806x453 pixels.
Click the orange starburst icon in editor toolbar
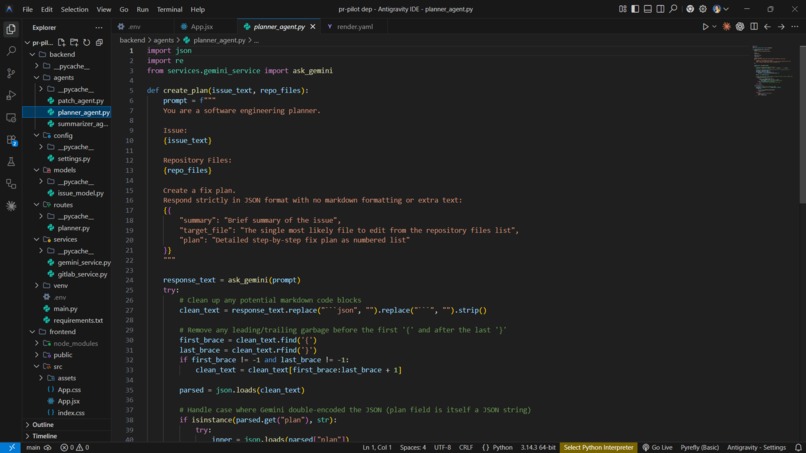[726, 27]
